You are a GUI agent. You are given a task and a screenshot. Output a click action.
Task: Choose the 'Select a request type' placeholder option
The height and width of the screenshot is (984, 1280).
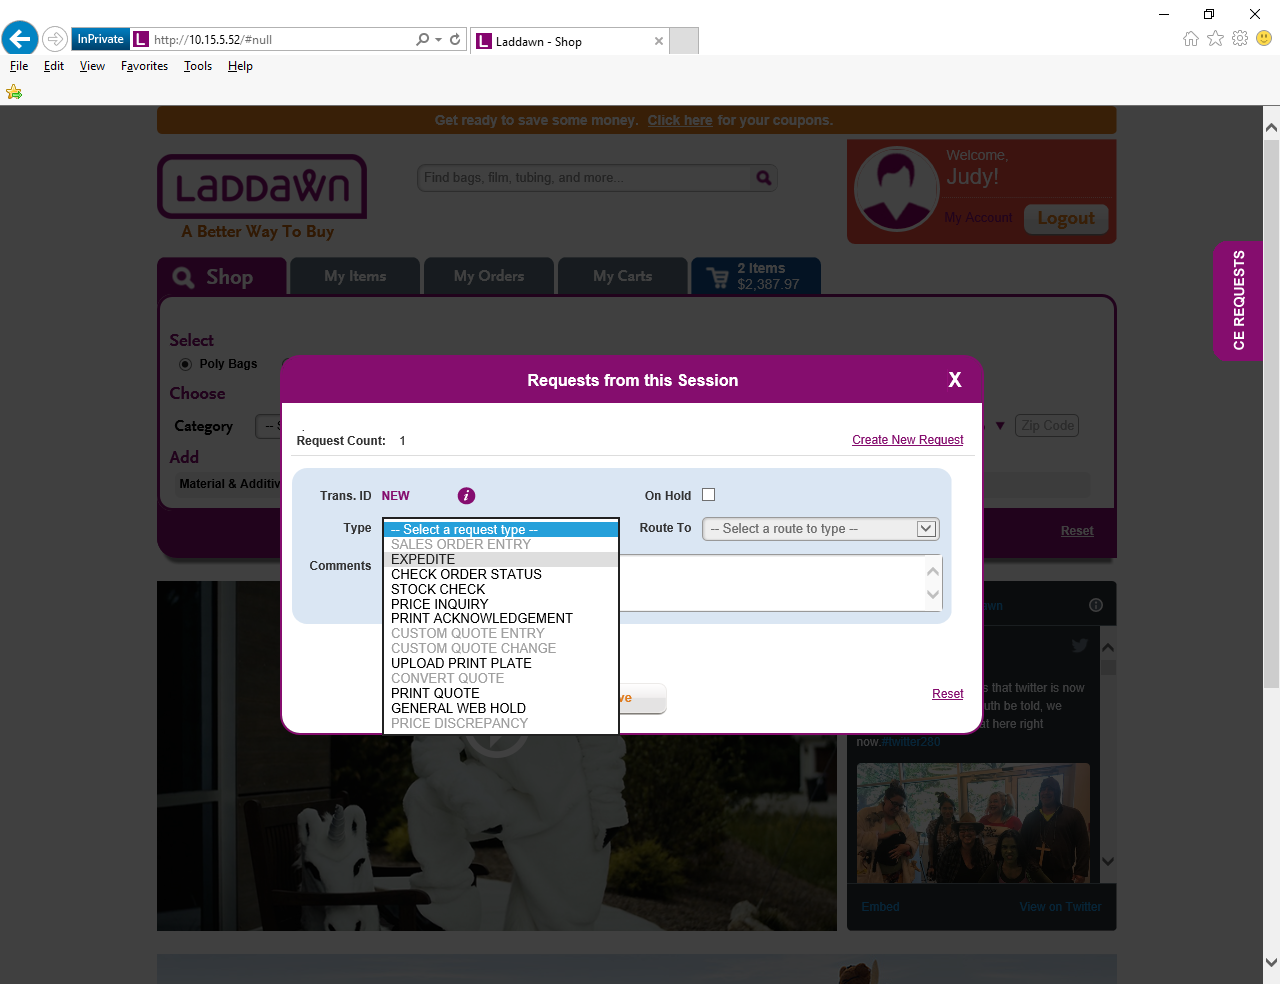501,530
